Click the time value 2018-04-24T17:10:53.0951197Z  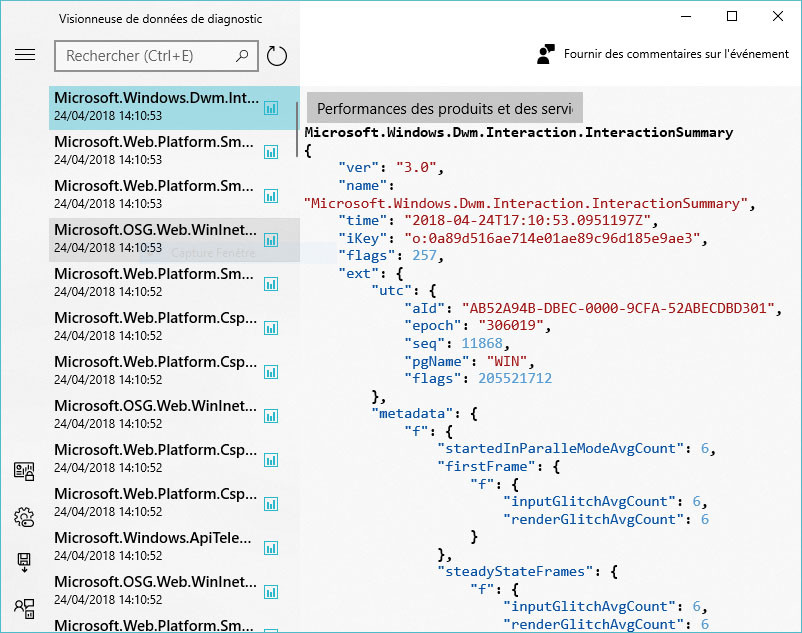527,220
